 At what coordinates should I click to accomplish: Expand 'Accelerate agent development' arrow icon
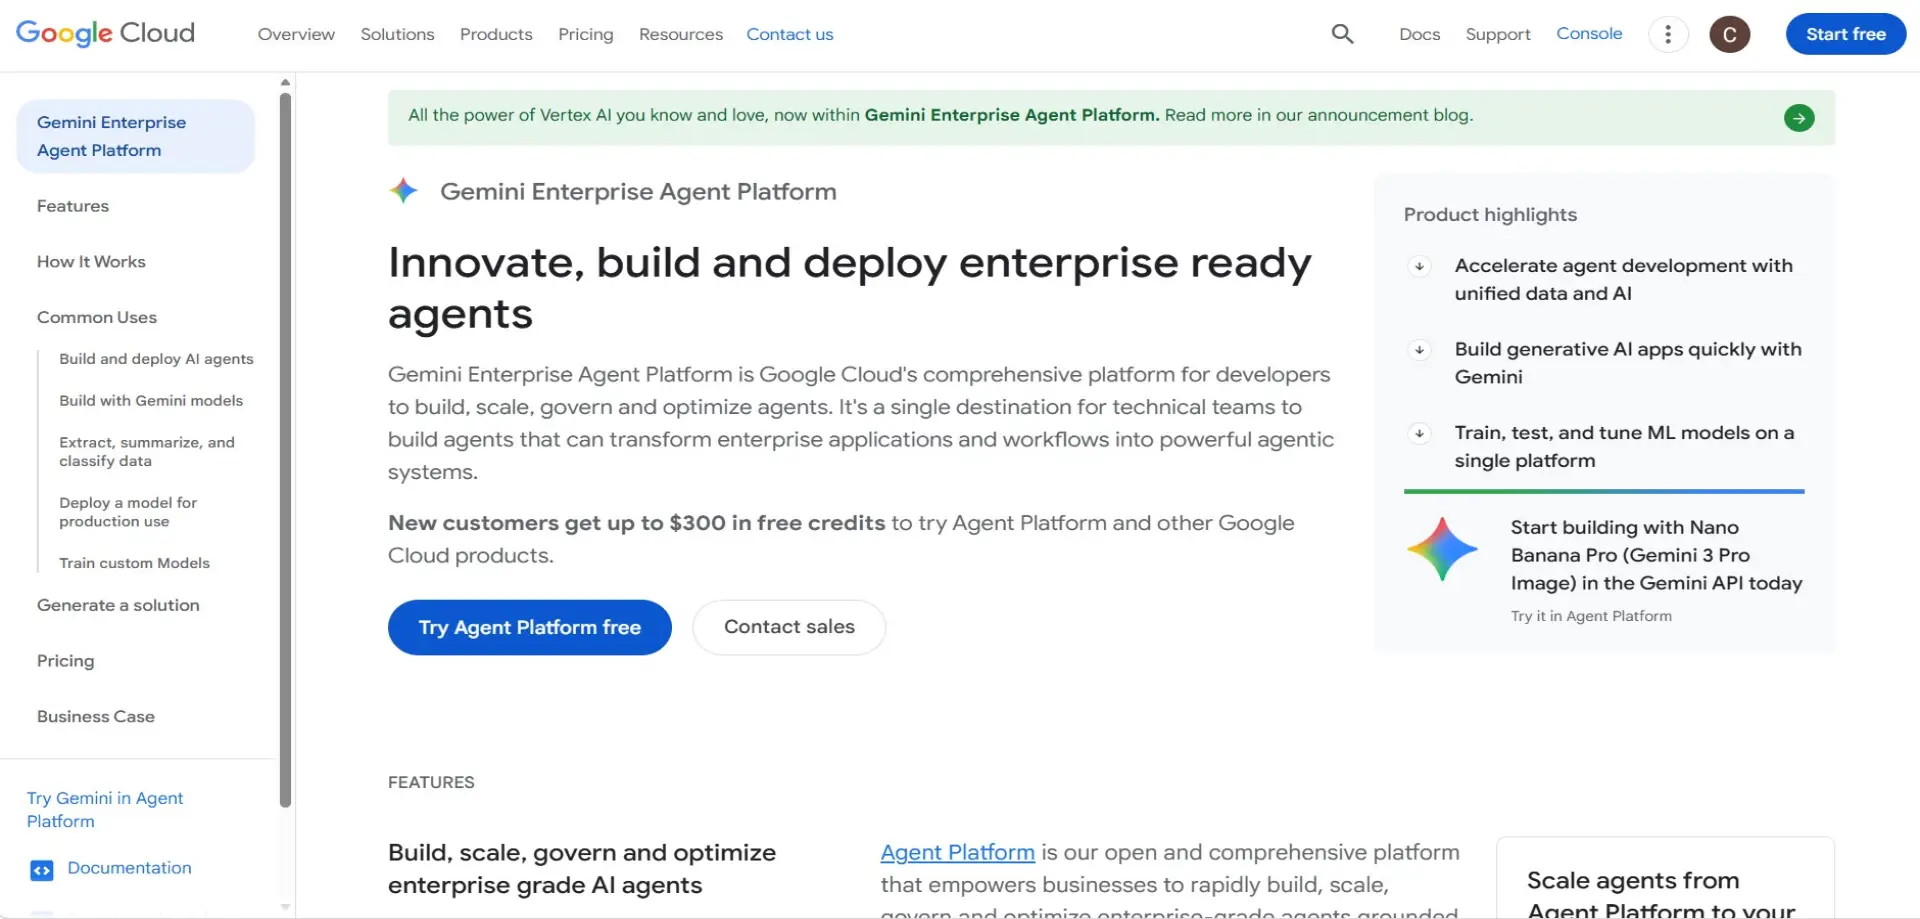1418,266
